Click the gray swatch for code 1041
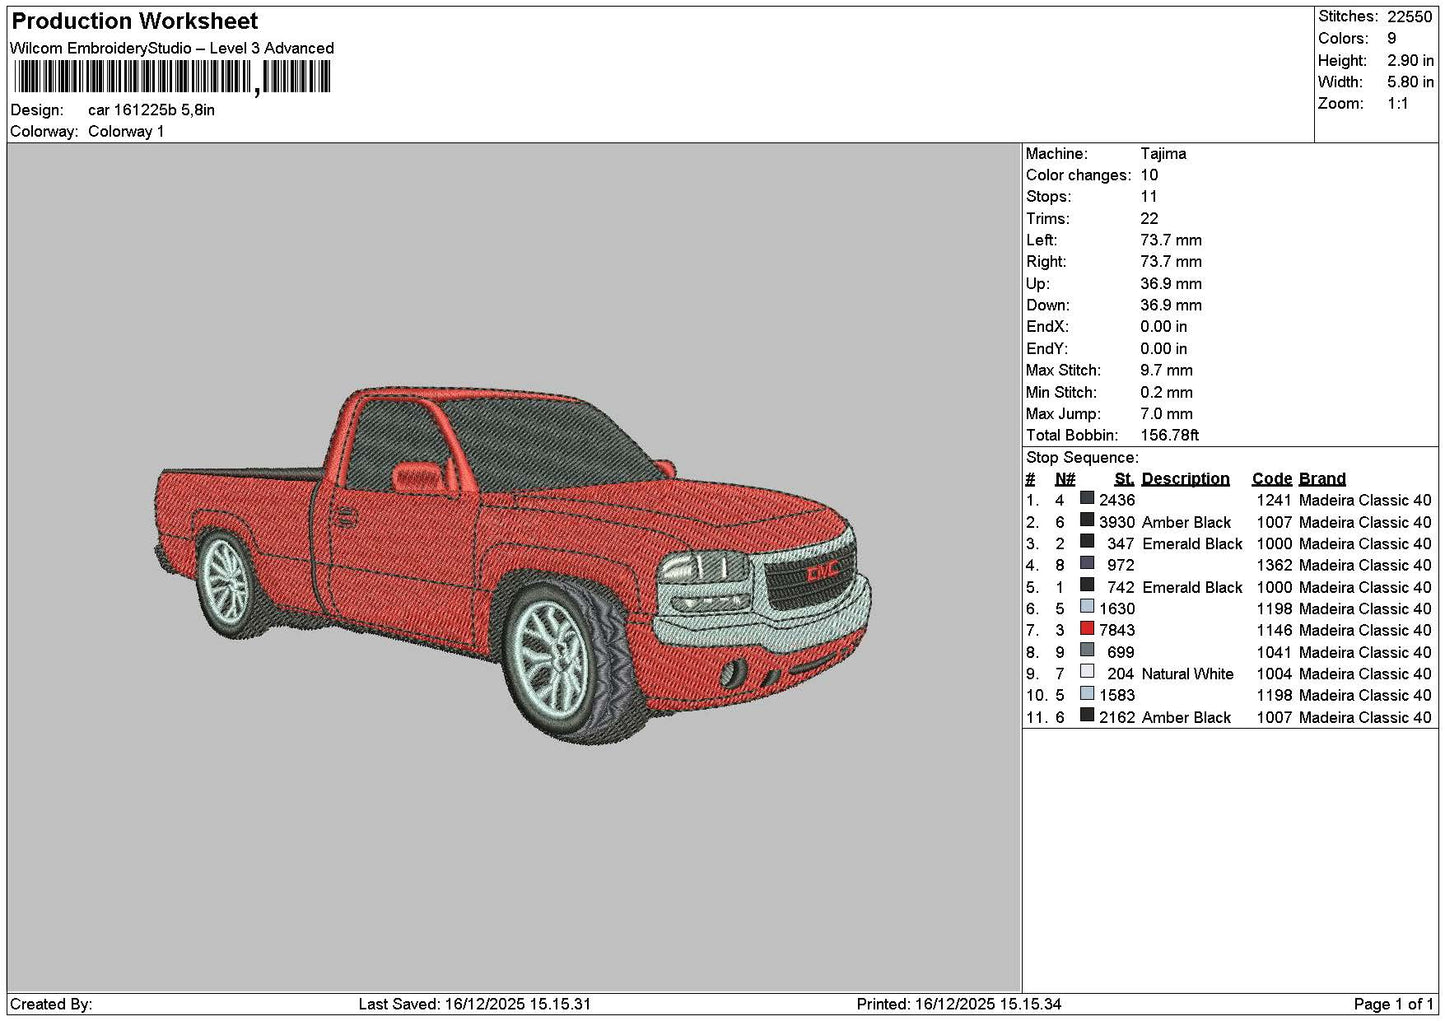1445x1021 pixels. coord(1087,650)
